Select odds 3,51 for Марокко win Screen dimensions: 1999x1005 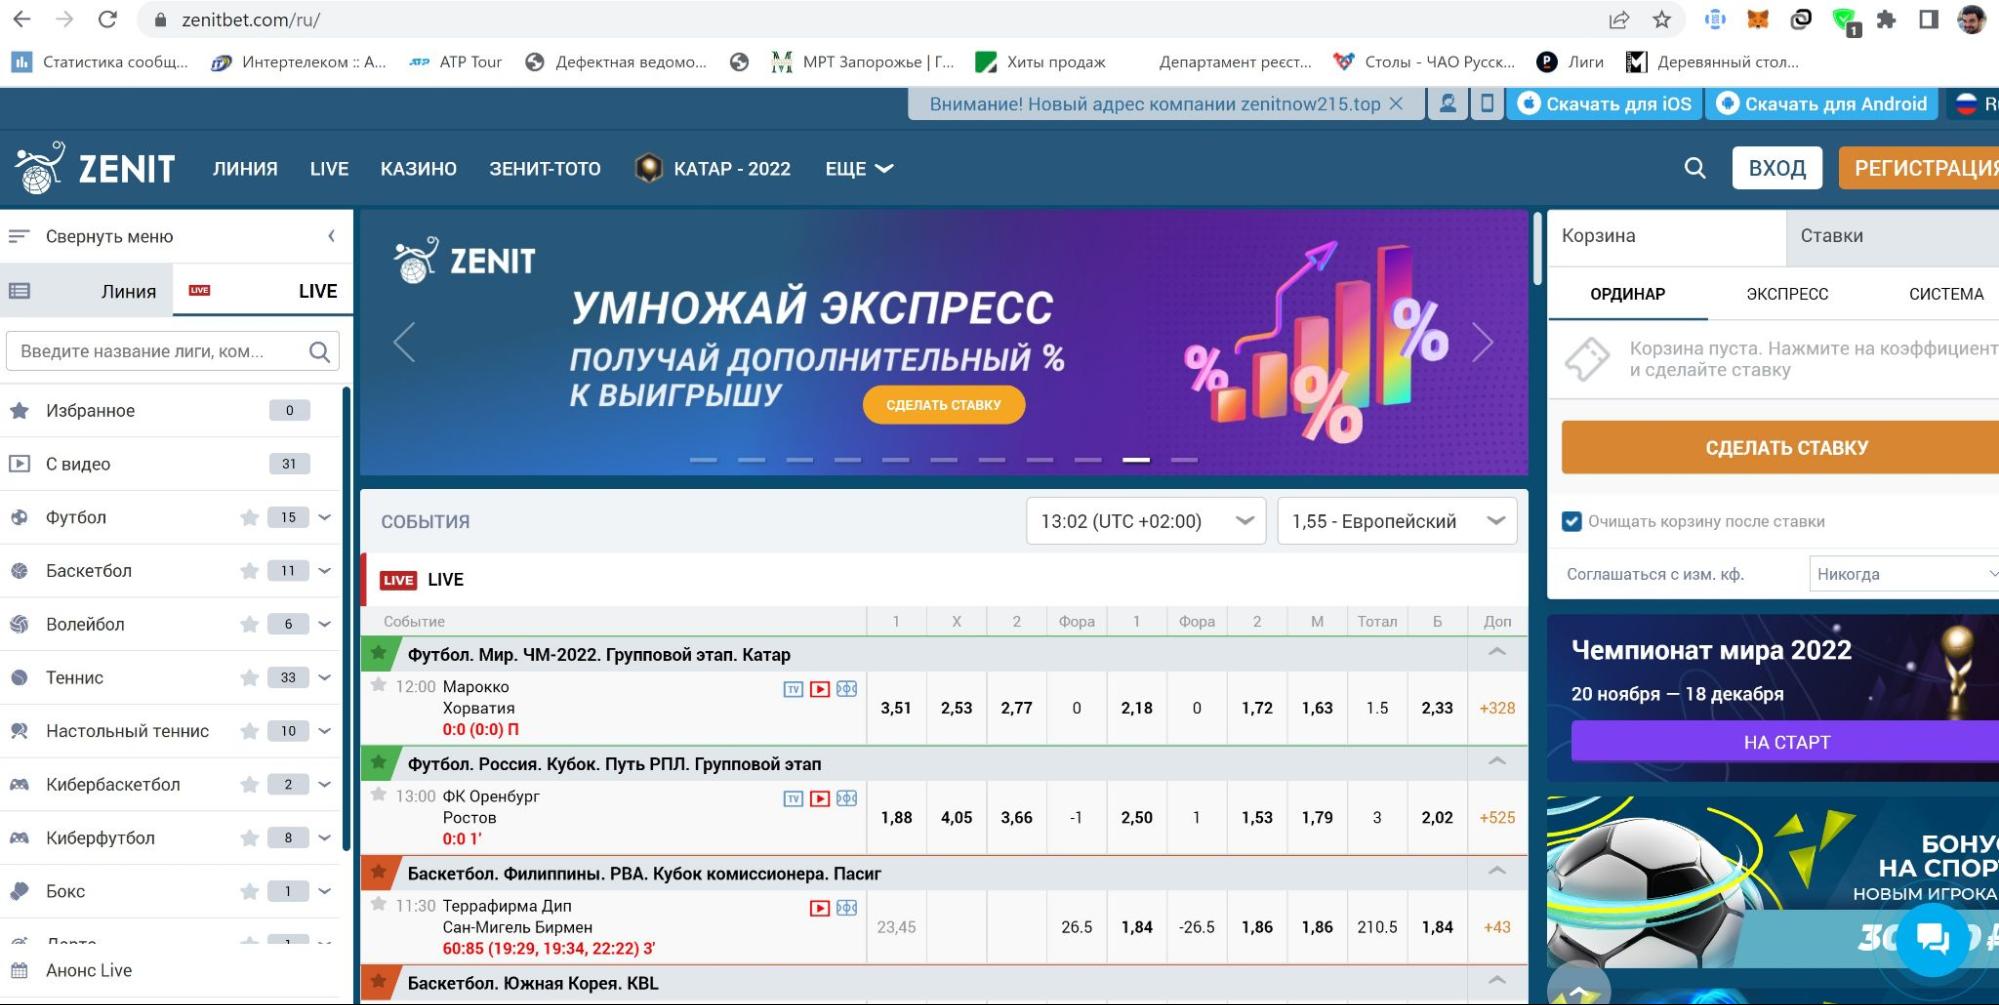click(896, 708)
